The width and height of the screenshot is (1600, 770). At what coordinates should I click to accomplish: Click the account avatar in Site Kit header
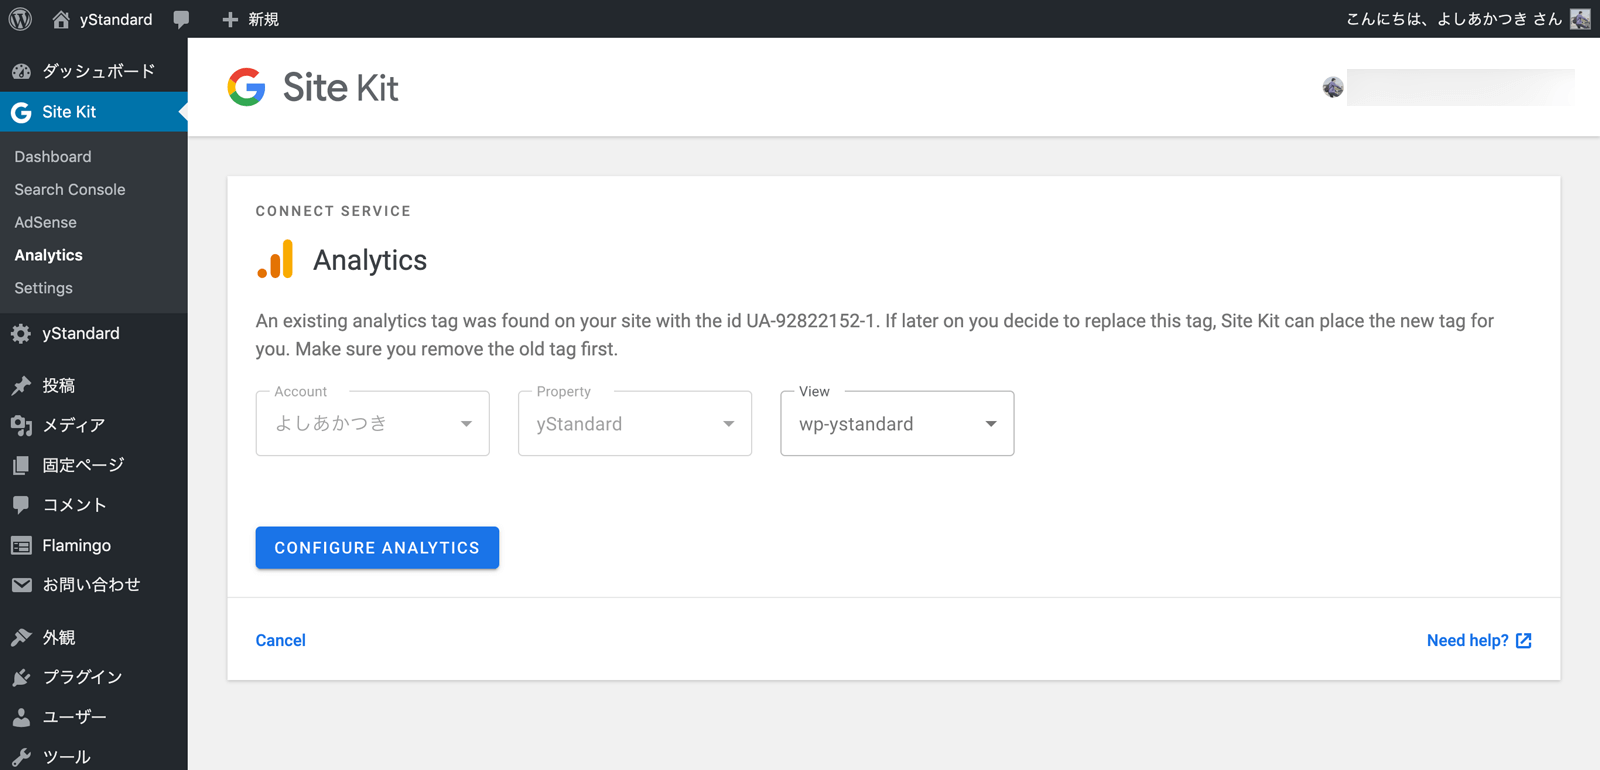point(1333,87)
